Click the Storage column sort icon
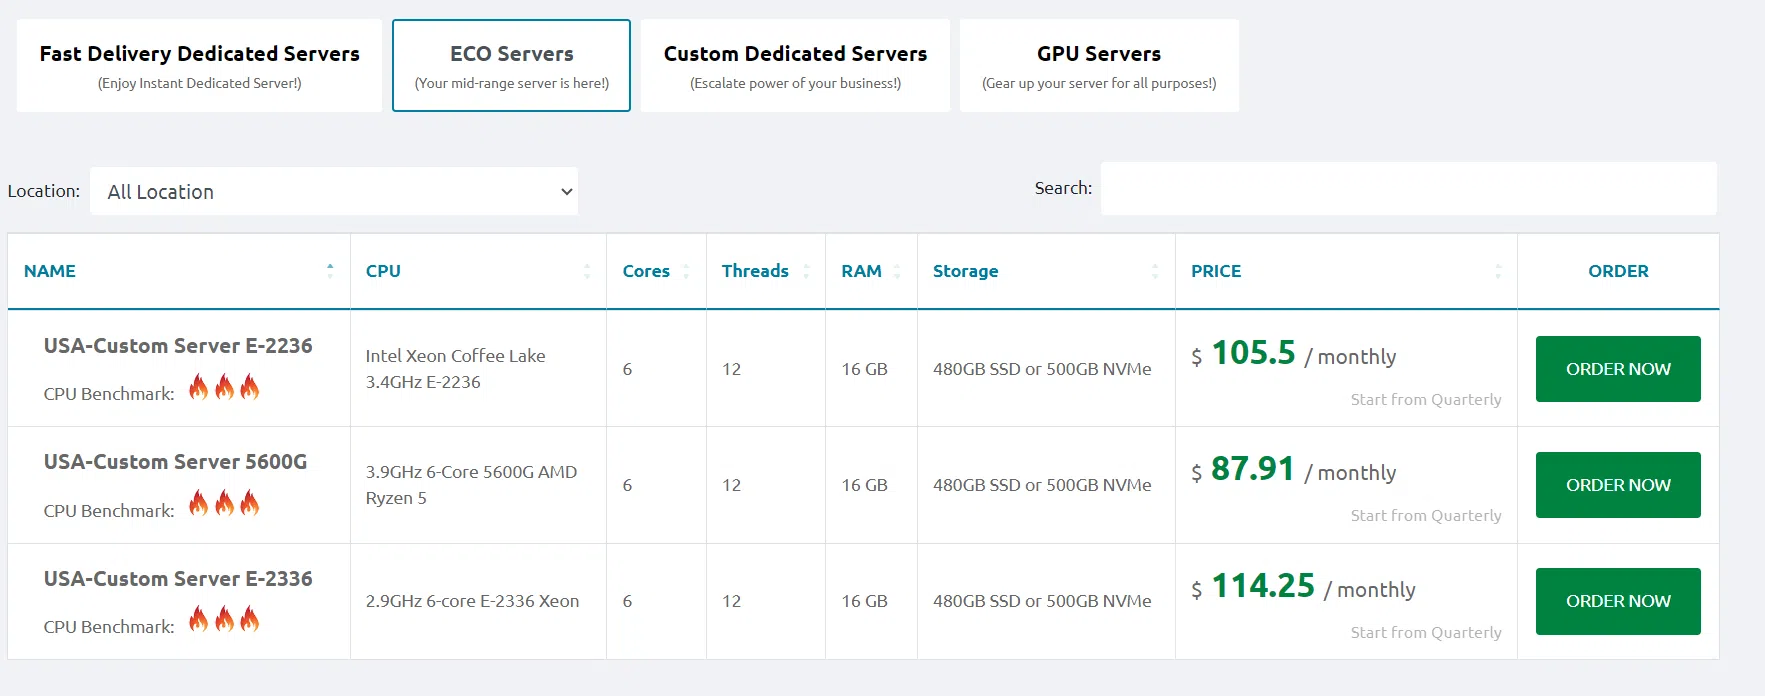The image size is (1765, 696). click(1155, 271)
